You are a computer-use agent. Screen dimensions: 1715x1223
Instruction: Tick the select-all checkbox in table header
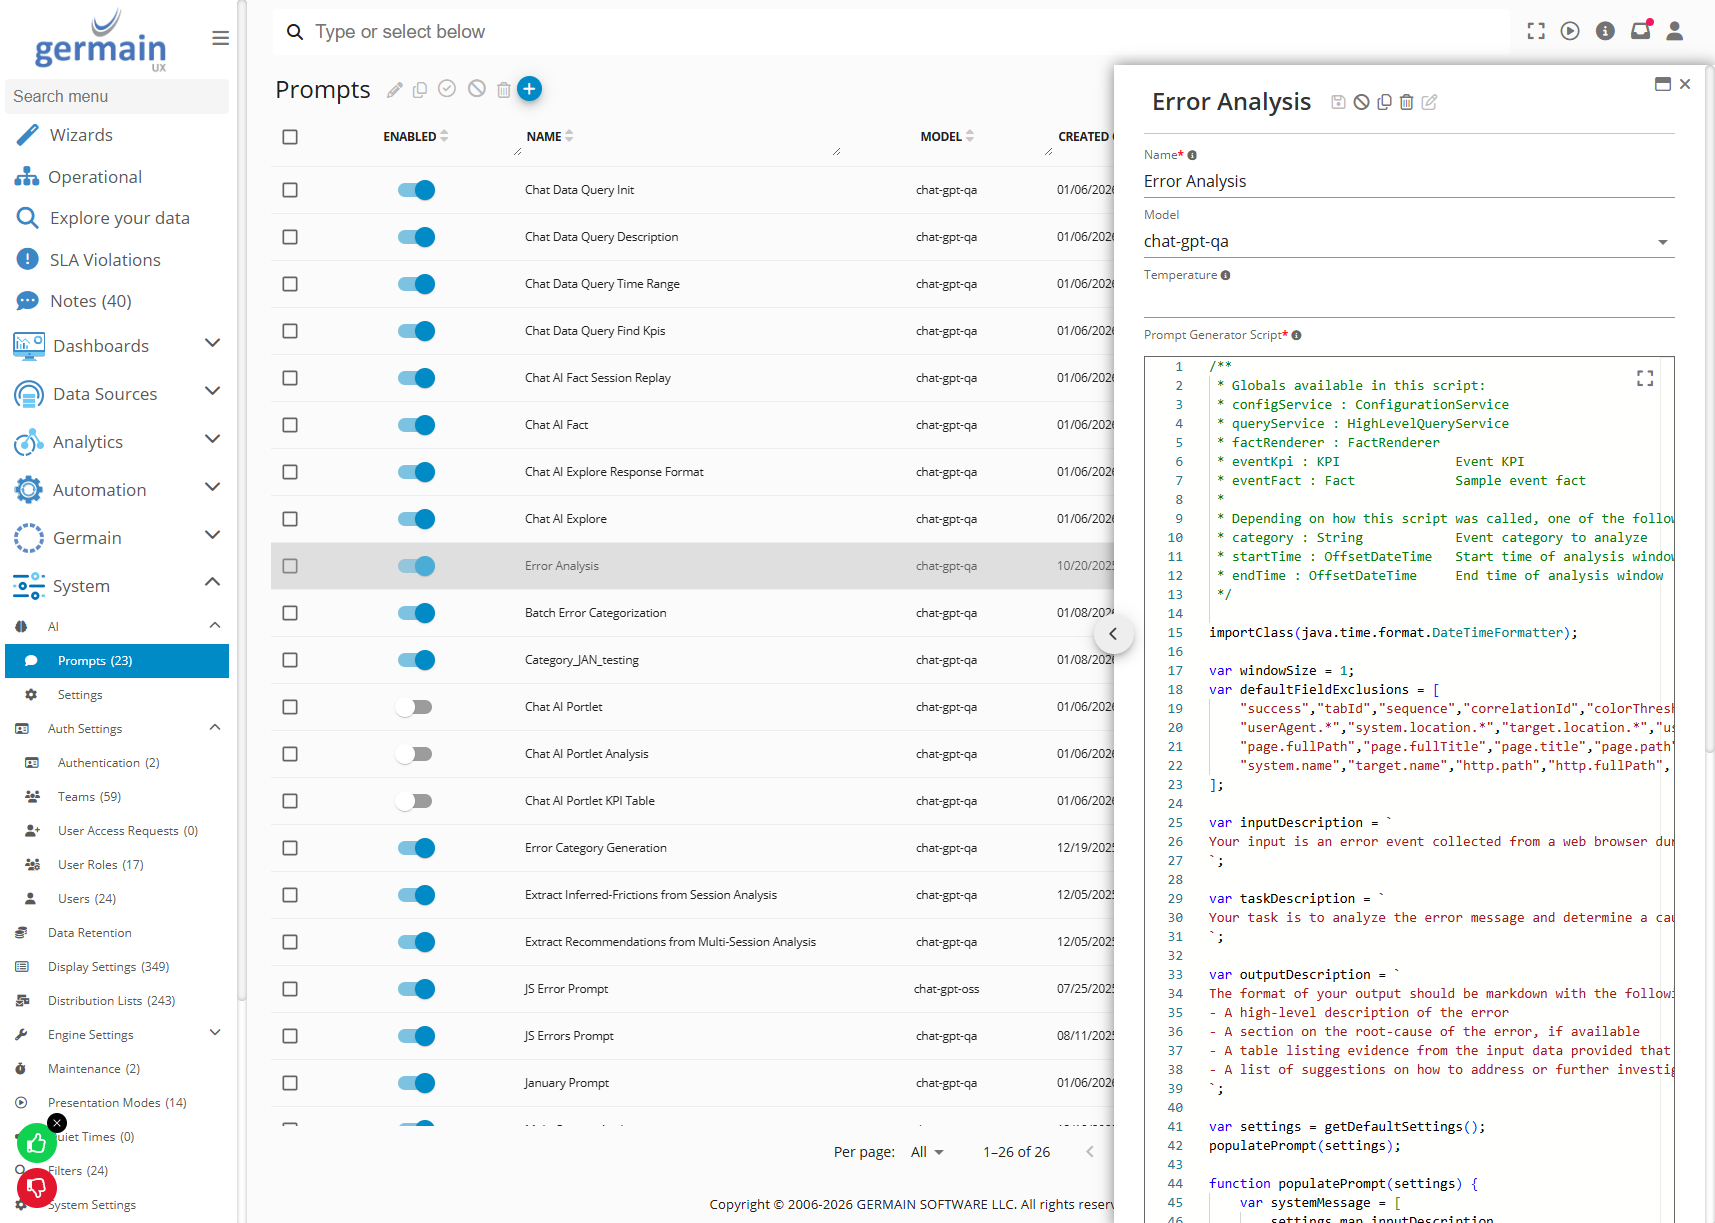pyautogui.click(x=290, y=137)
